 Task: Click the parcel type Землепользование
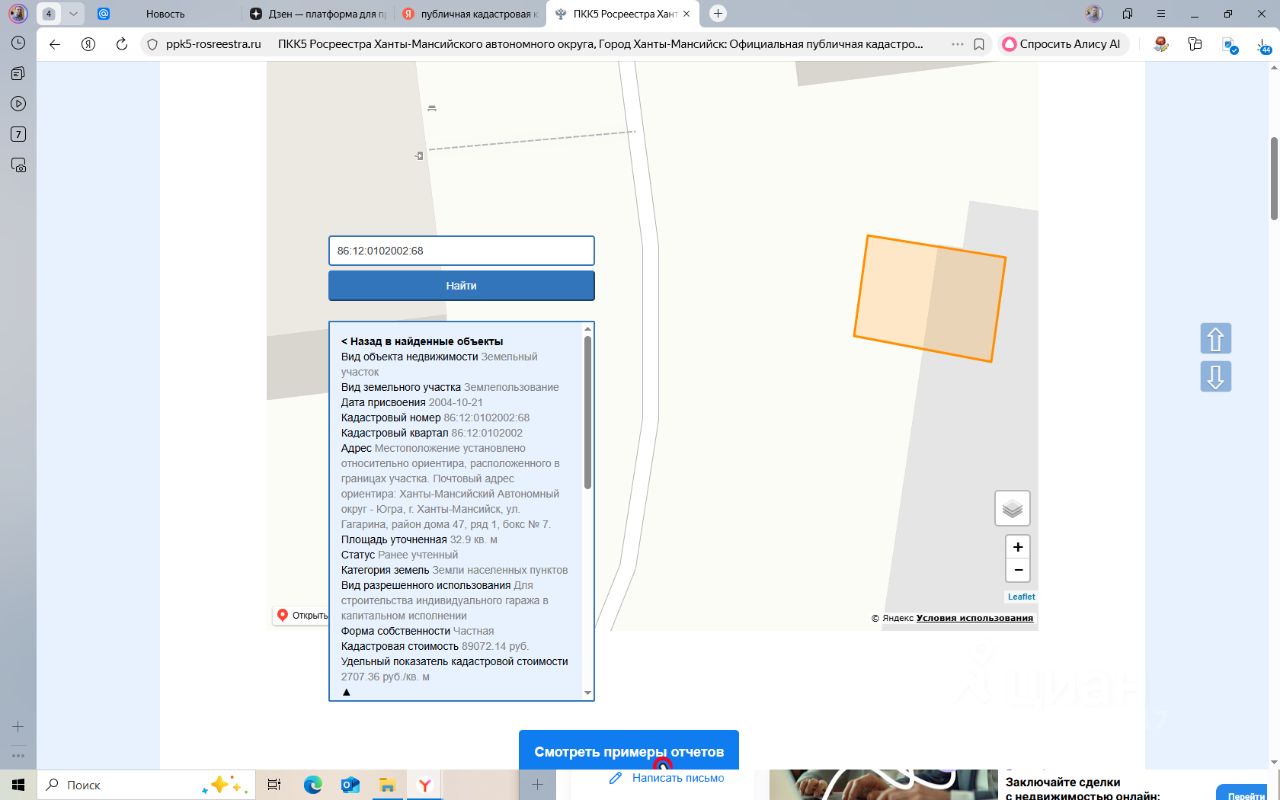point(511,387)
